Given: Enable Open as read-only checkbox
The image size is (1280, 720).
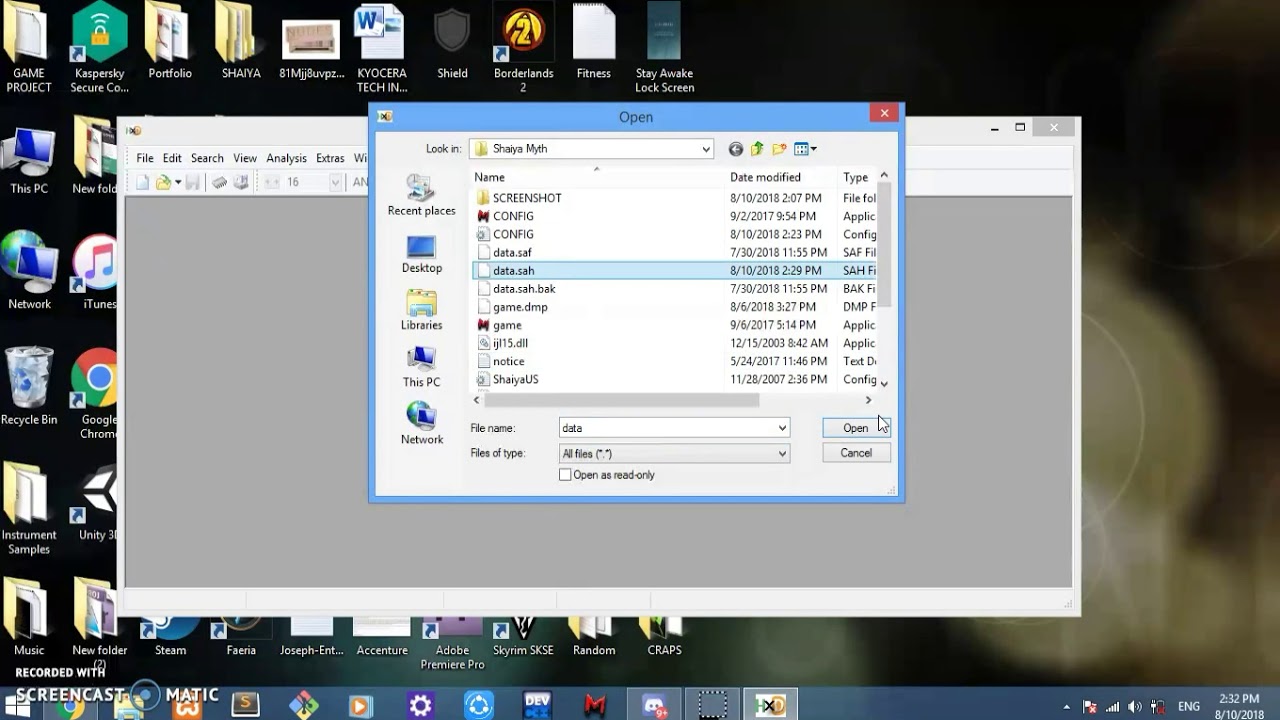Looking at the screenshot, I should (565, 475).
